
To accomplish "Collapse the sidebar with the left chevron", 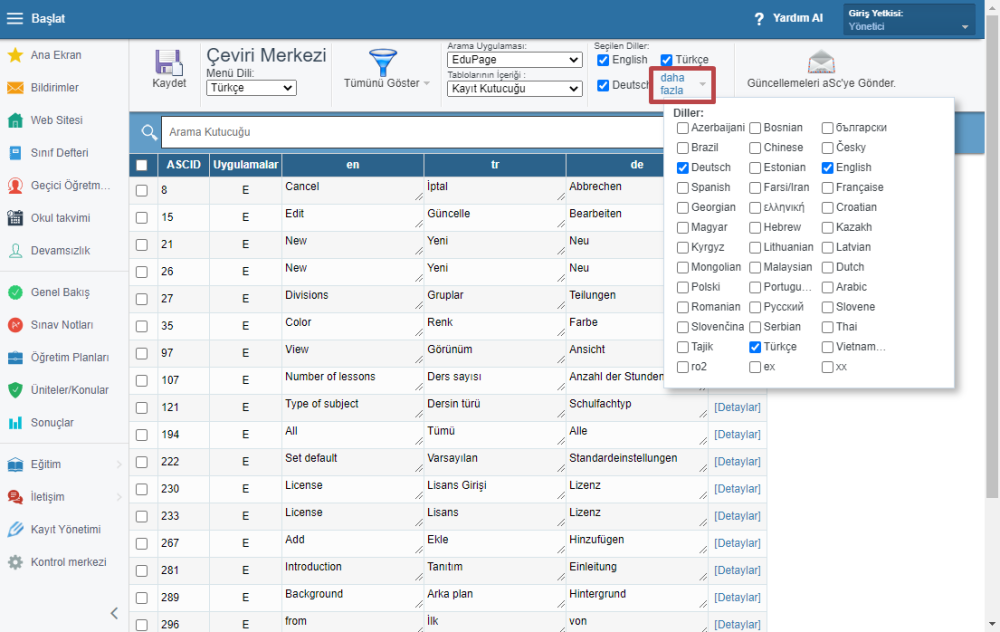I will [114, 614].
